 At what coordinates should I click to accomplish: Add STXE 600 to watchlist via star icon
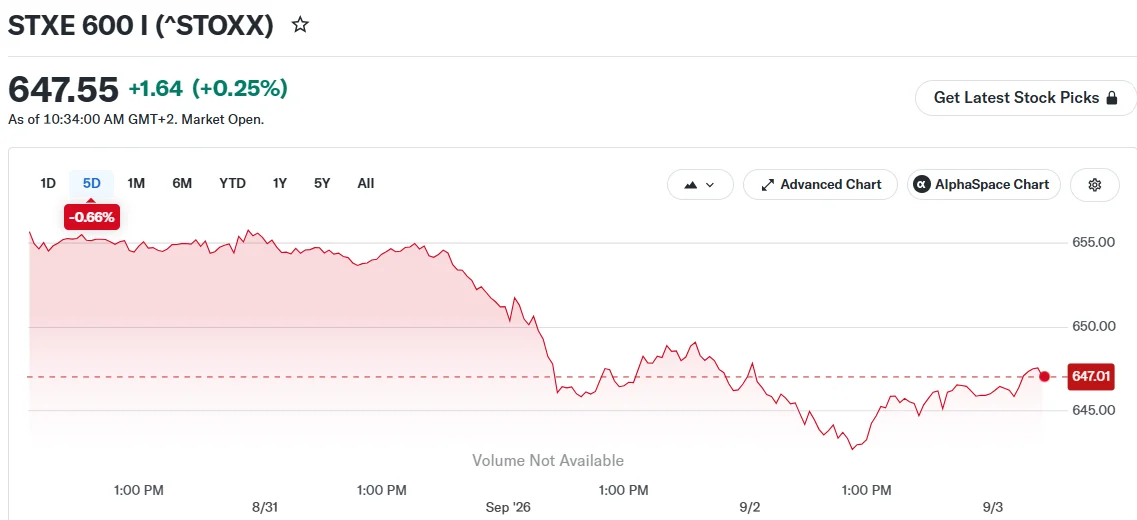[299, 25]
